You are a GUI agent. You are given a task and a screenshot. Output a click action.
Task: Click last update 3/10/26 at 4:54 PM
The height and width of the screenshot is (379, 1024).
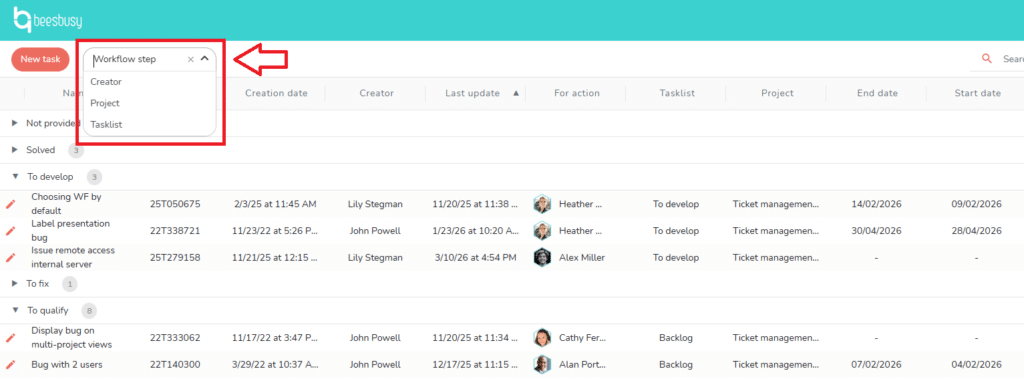pyautogui.click(x=475, y=257)
